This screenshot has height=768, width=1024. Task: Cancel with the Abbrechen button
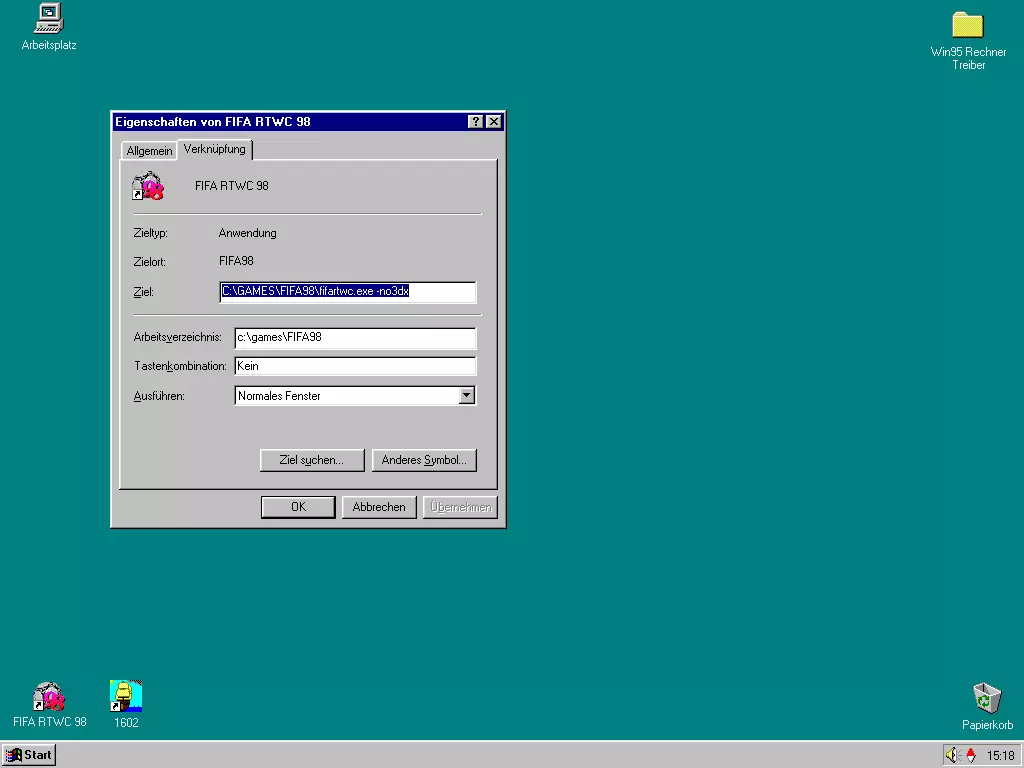coord(379,507)
